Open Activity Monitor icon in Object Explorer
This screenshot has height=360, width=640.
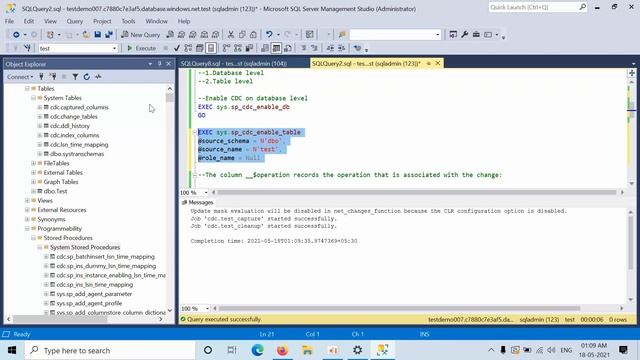(98, 77)
